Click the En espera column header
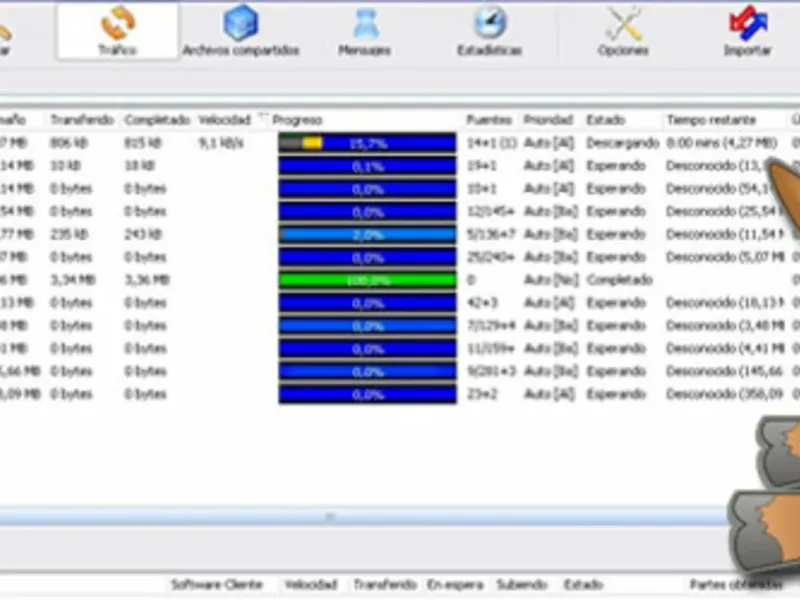Viewport: 800px width, 600px height. point(455,584)
